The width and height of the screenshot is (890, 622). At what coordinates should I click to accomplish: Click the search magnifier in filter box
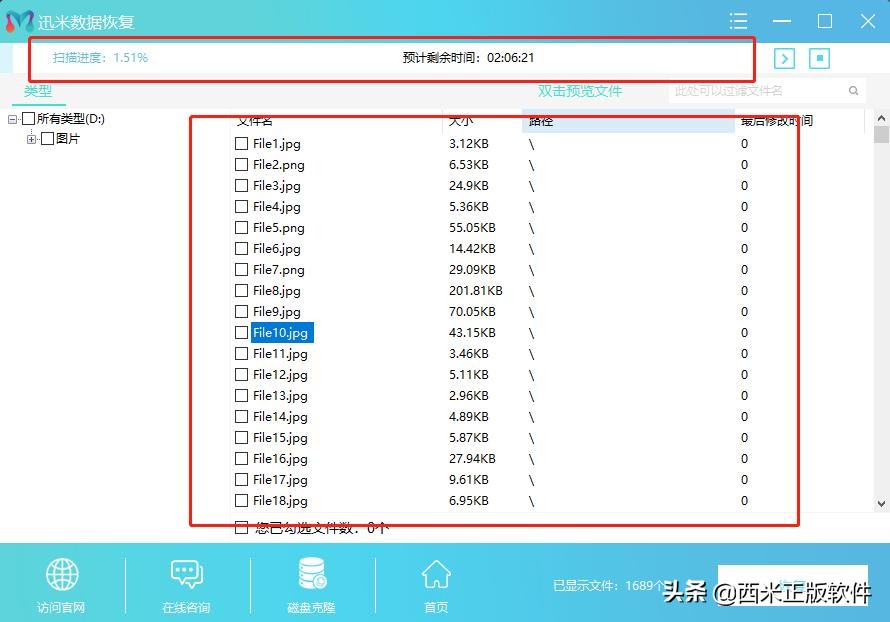click(x=853, y=90)
